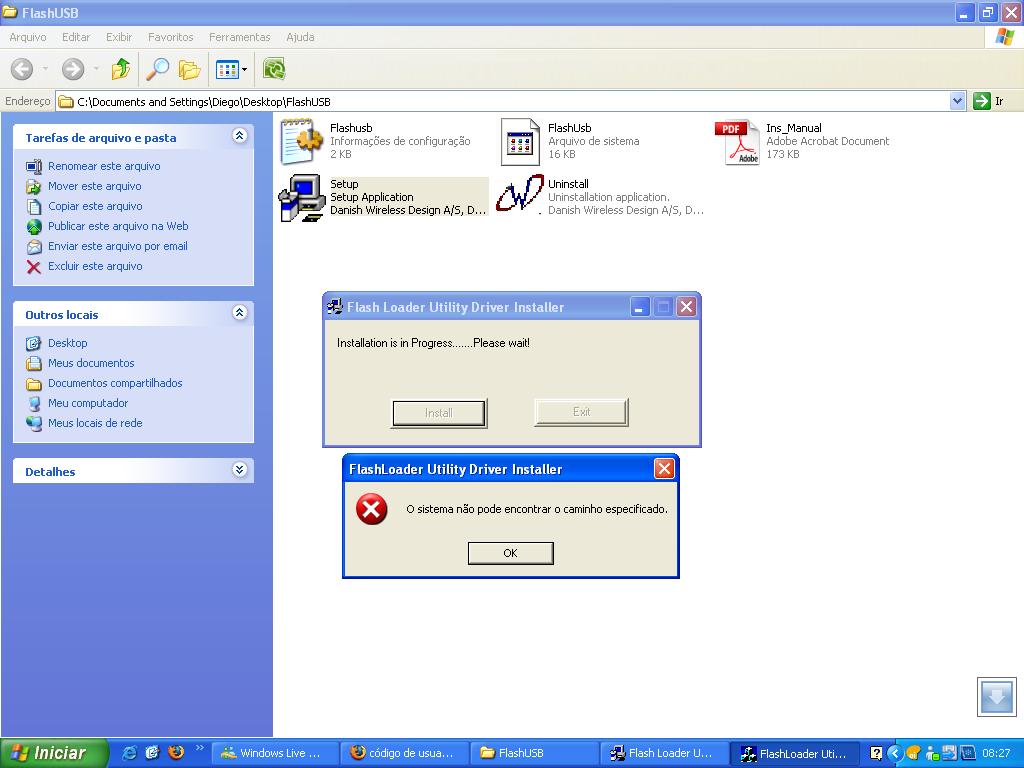Click OK in the error dialog
The width and height of the screenshot is (1024, 768).
tap(511, 553)
